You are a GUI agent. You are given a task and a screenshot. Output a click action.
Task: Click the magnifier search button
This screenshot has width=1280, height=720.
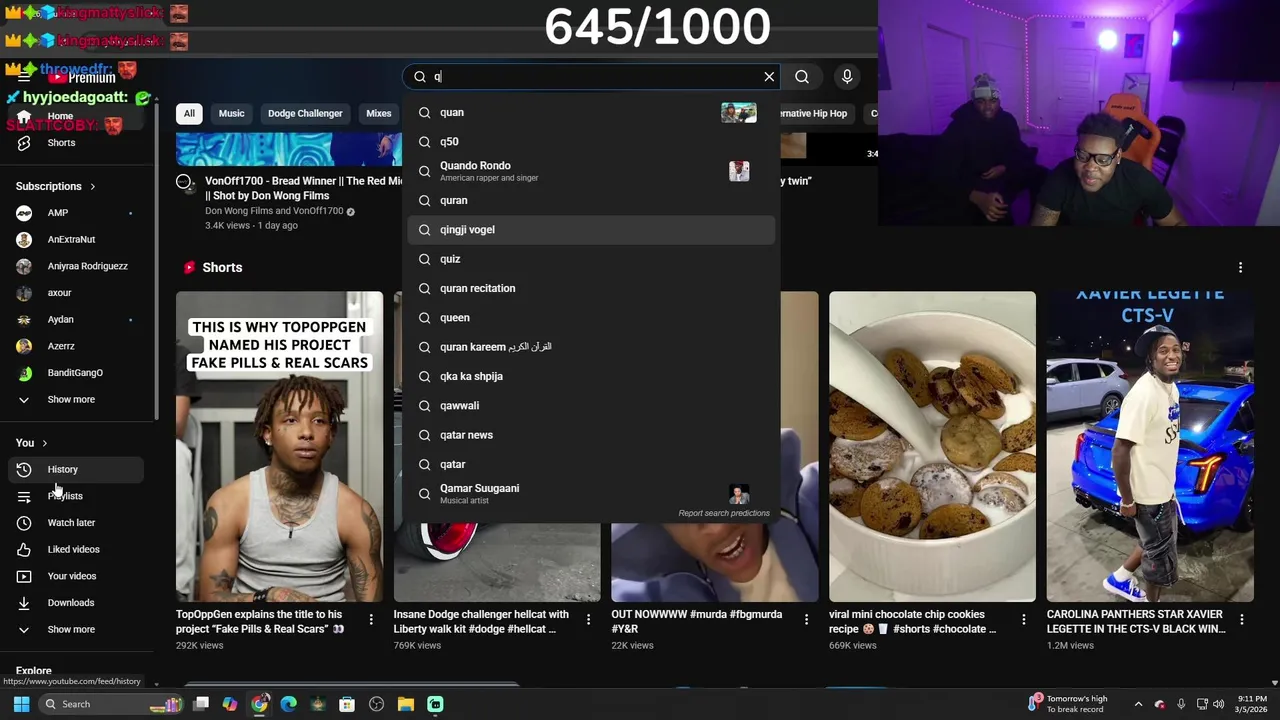click(802, 77)
